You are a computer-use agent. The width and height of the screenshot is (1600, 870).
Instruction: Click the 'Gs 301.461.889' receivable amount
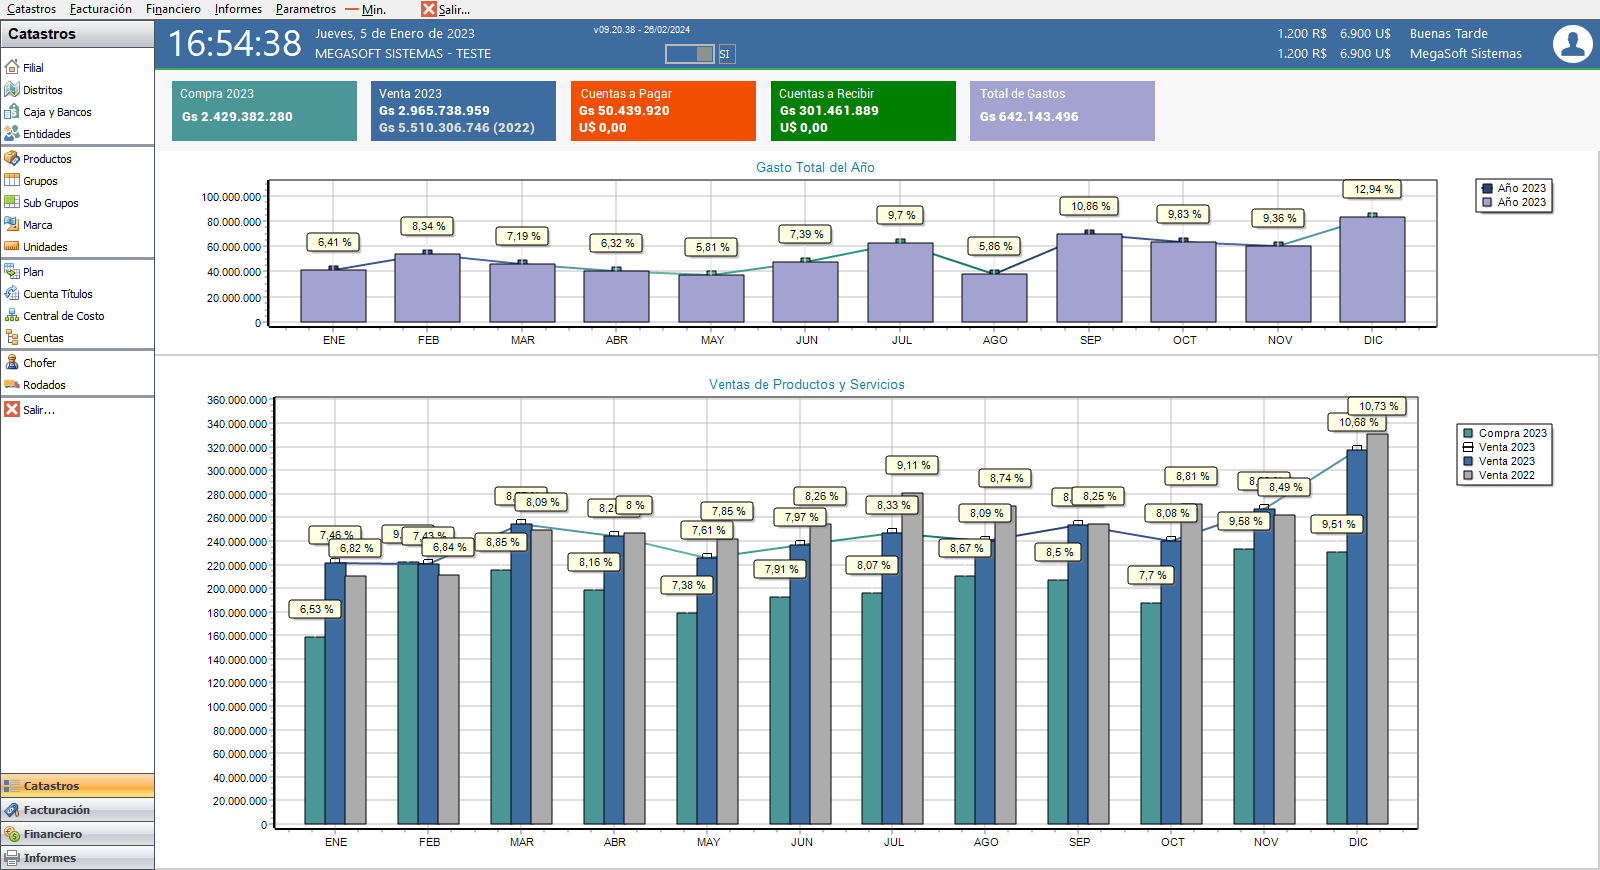[x=829, y=111]
